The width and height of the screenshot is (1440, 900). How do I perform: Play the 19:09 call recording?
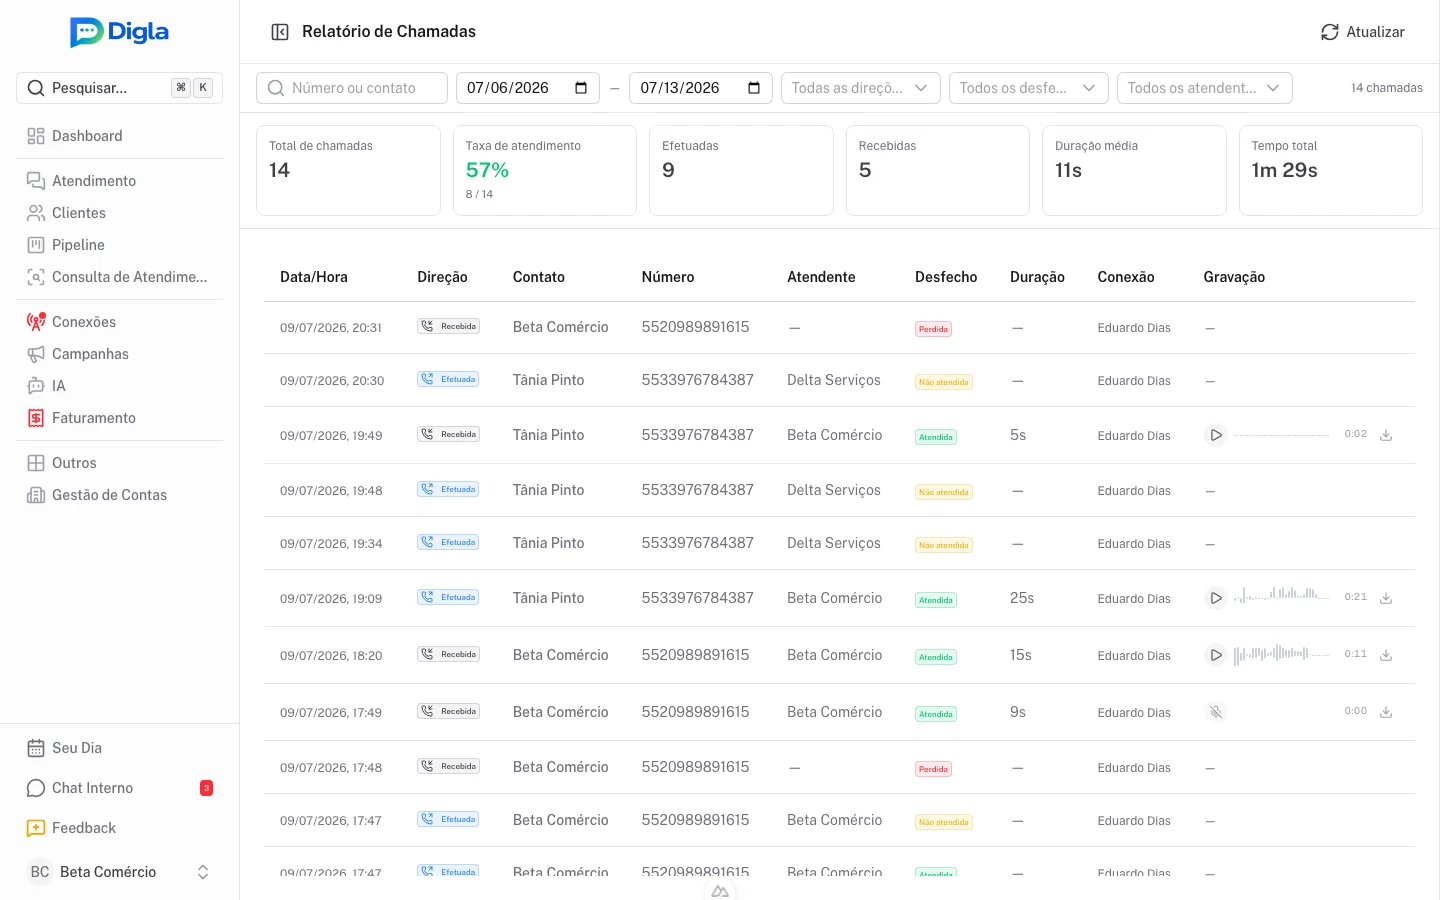click(1216, 598)
